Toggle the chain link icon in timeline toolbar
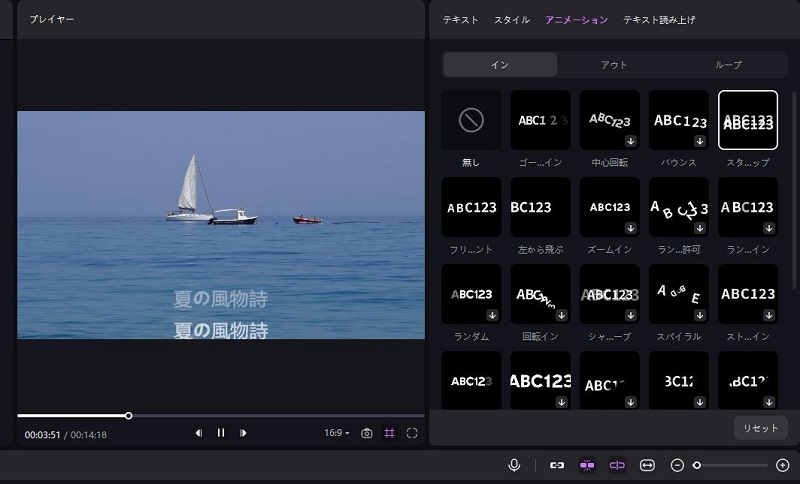 pyautogui.click(x=557, y=465)
